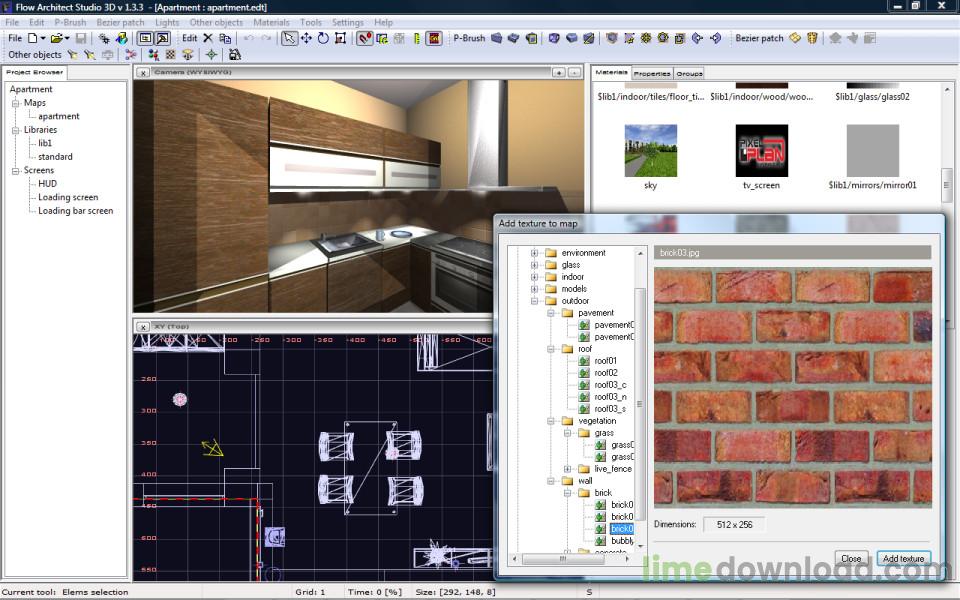Viewport: 960px width, 600px height.
Task: Select the mirror01 material thumbnail
Action: pos(872,151)
